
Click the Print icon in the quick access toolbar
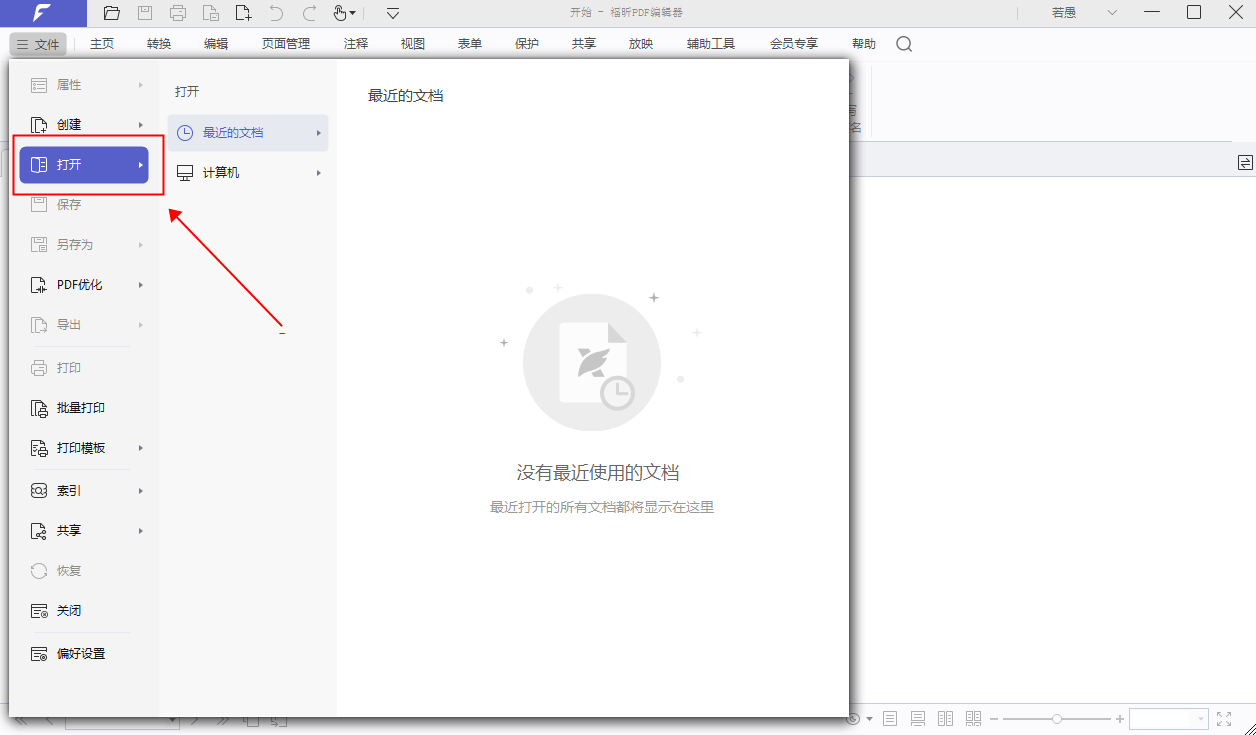point(178,13)
